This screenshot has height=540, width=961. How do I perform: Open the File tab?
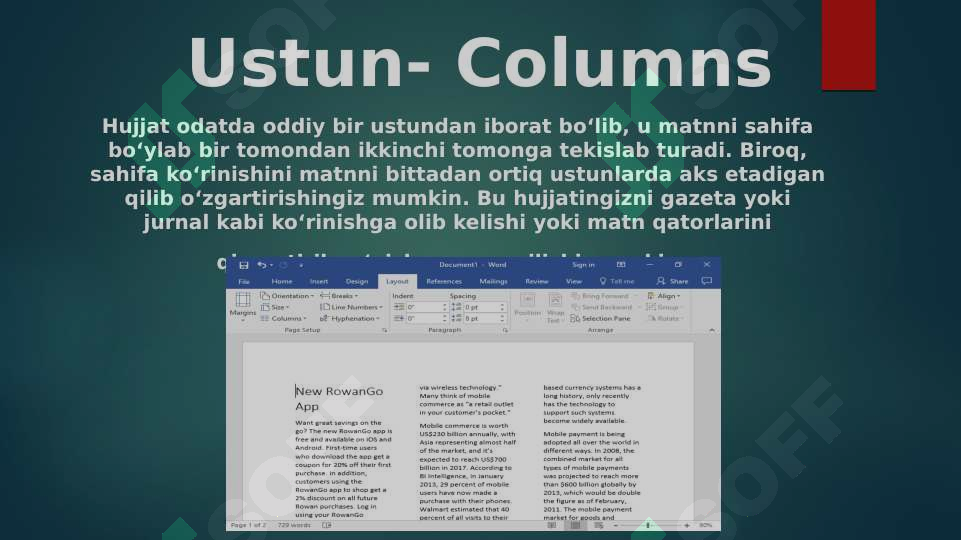(244, 281)
